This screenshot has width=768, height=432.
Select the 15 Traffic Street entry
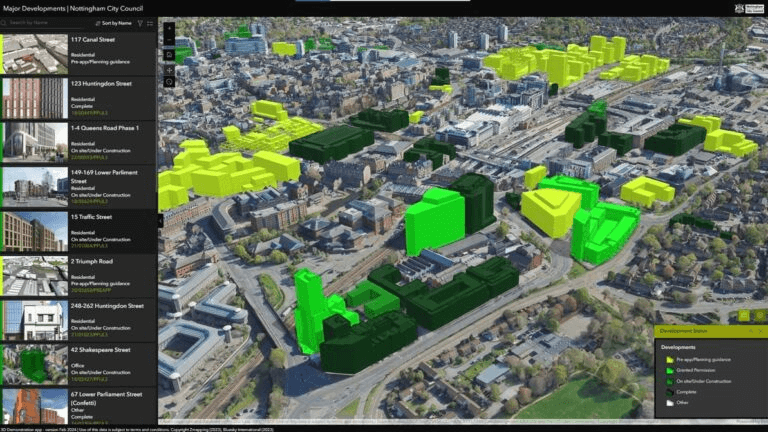78,232
